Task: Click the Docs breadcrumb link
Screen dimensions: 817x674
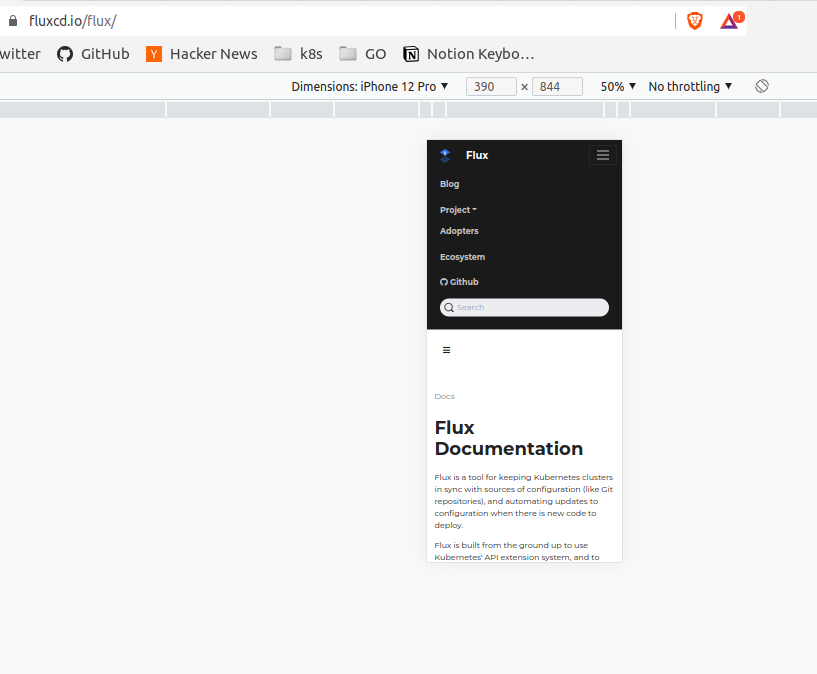Action: pos(444,396)
